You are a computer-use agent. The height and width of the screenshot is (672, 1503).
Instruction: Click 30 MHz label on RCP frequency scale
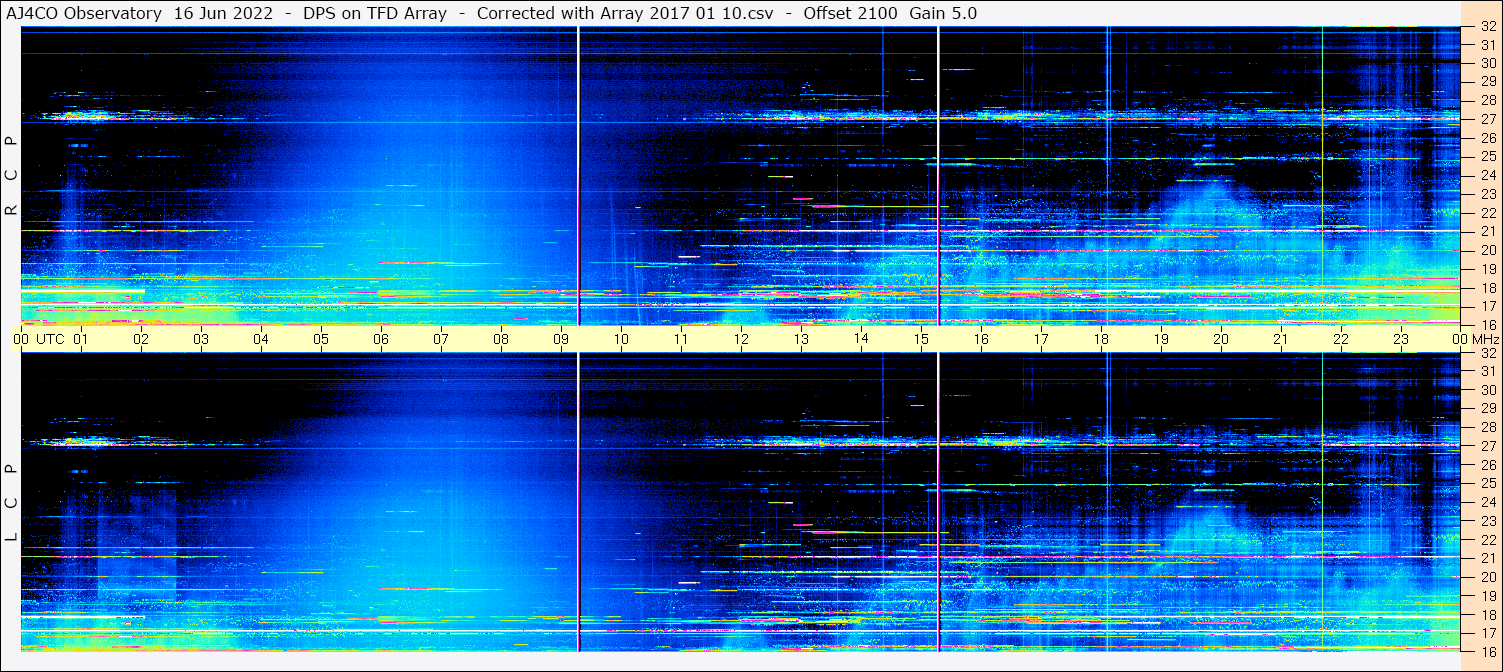pos(1487,62)
